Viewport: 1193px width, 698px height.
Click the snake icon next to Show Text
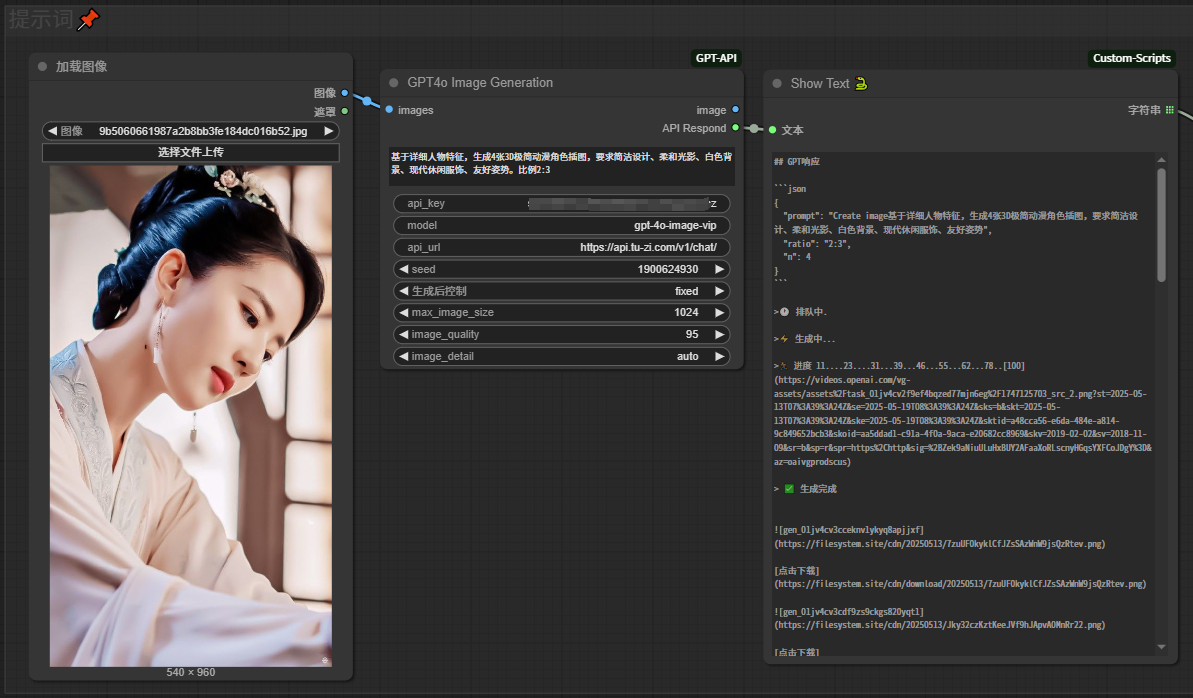click(861, 84)
